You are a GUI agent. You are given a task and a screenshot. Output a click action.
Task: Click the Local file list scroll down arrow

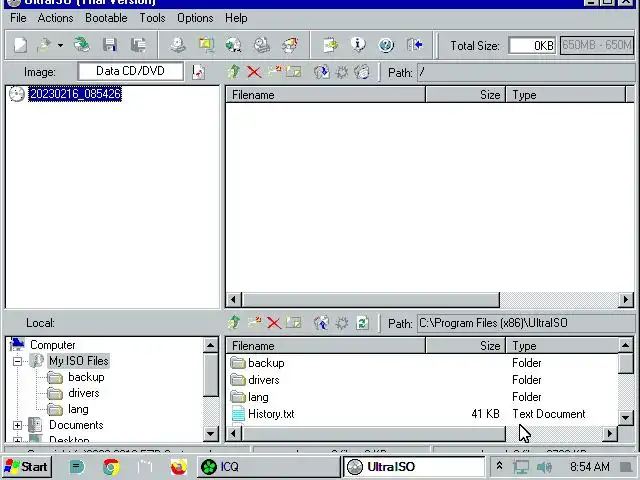[626, 418]
